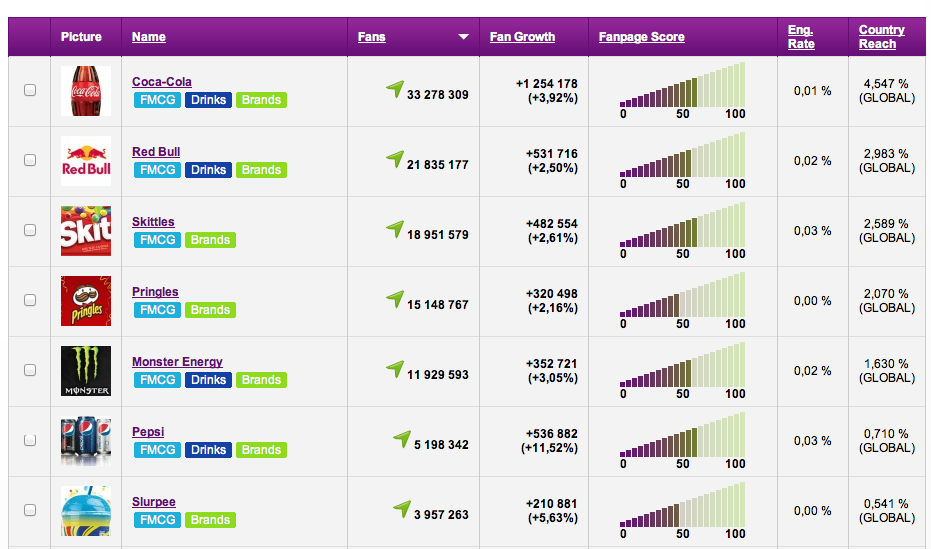931x549 pixels.
Task: Open the Monster Energy logo picture
Action: [x=86, y=371]
